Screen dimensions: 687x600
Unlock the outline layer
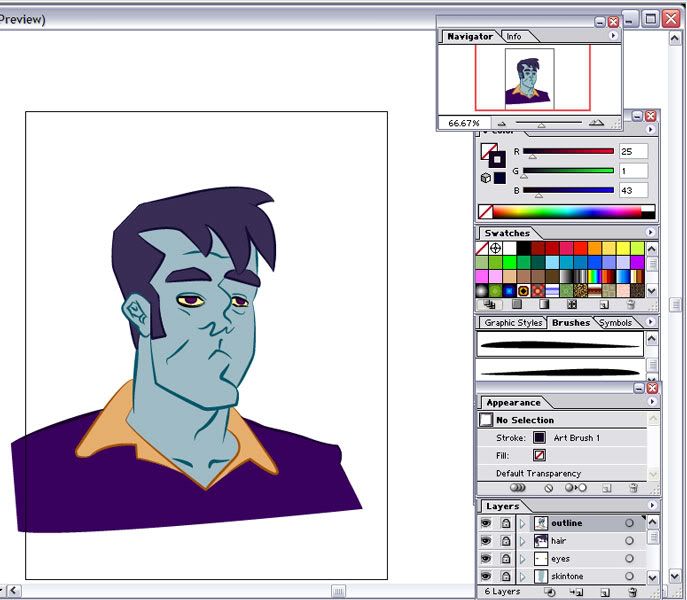506,523
